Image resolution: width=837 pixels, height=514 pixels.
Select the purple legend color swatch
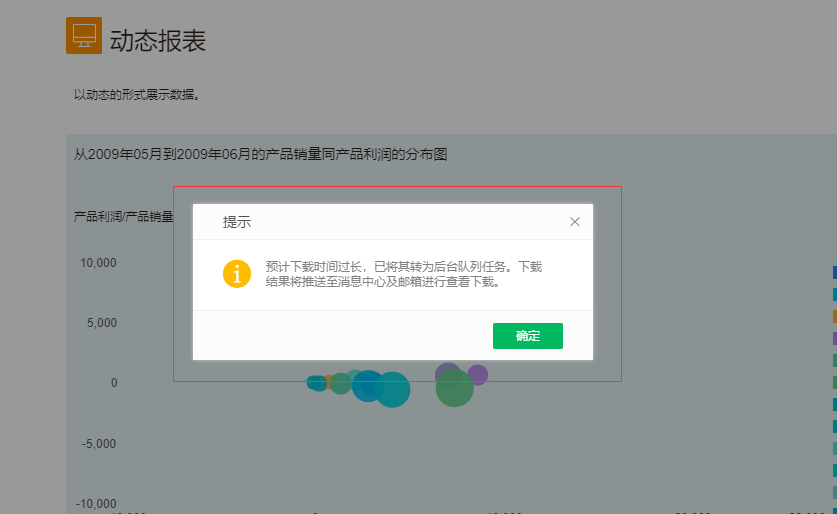pyautogui.click(x=834, y=338)
